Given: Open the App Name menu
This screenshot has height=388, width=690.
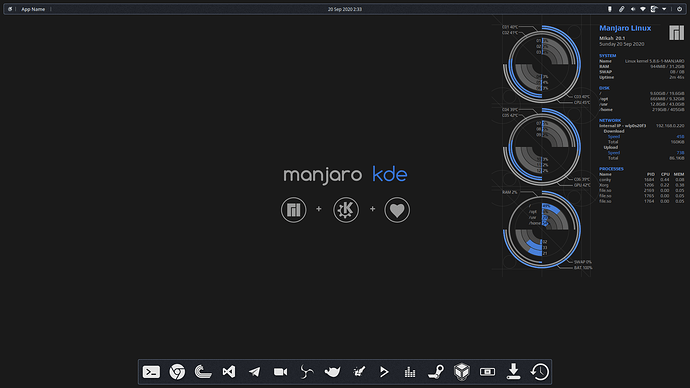Looking at the screenshot, I should 33,9.
